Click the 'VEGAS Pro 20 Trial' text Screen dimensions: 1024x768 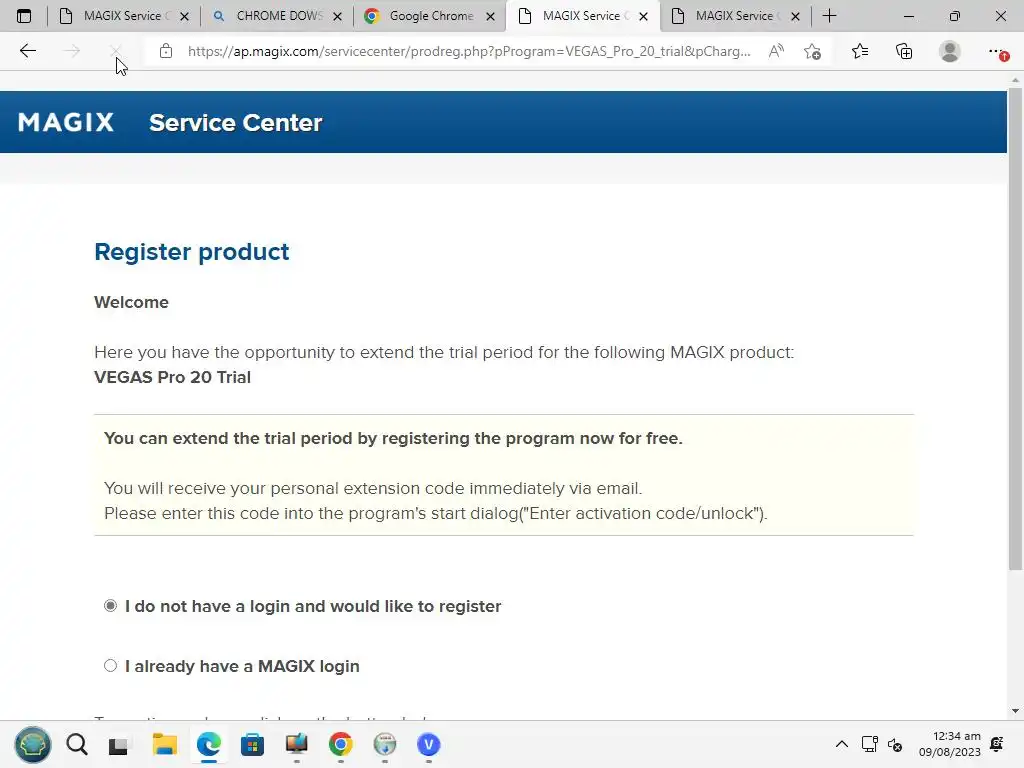(172, 377)
